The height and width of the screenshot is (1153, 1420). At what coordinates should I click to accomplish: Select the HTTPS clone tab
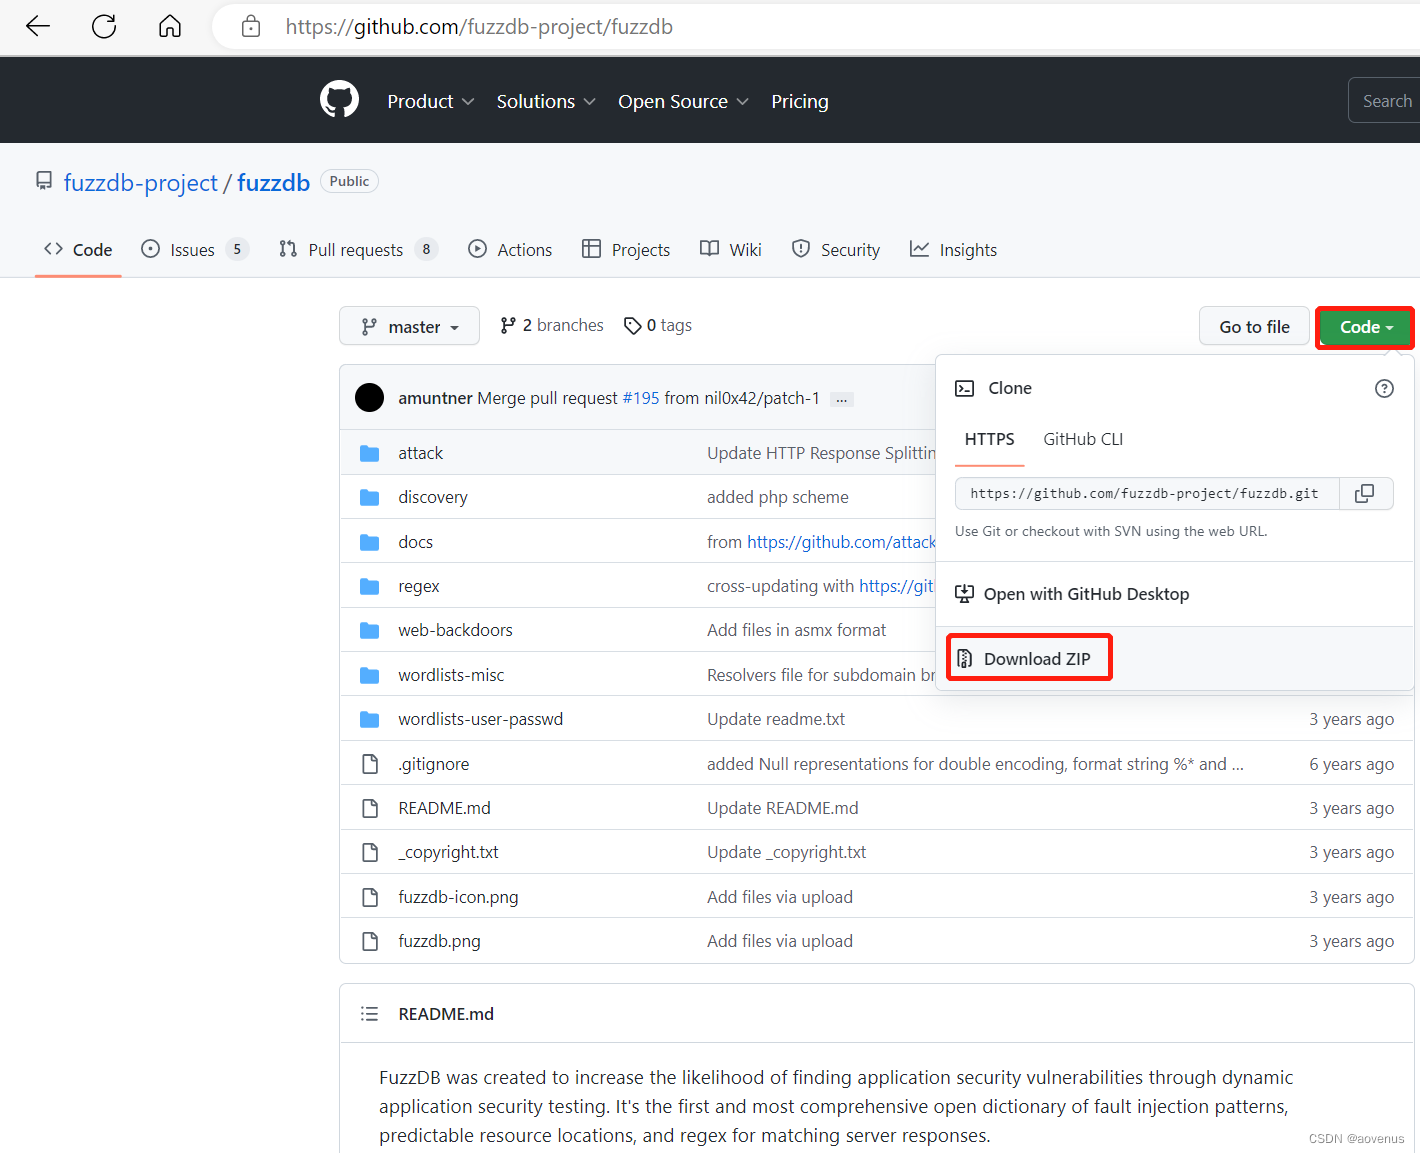(990, 439)
